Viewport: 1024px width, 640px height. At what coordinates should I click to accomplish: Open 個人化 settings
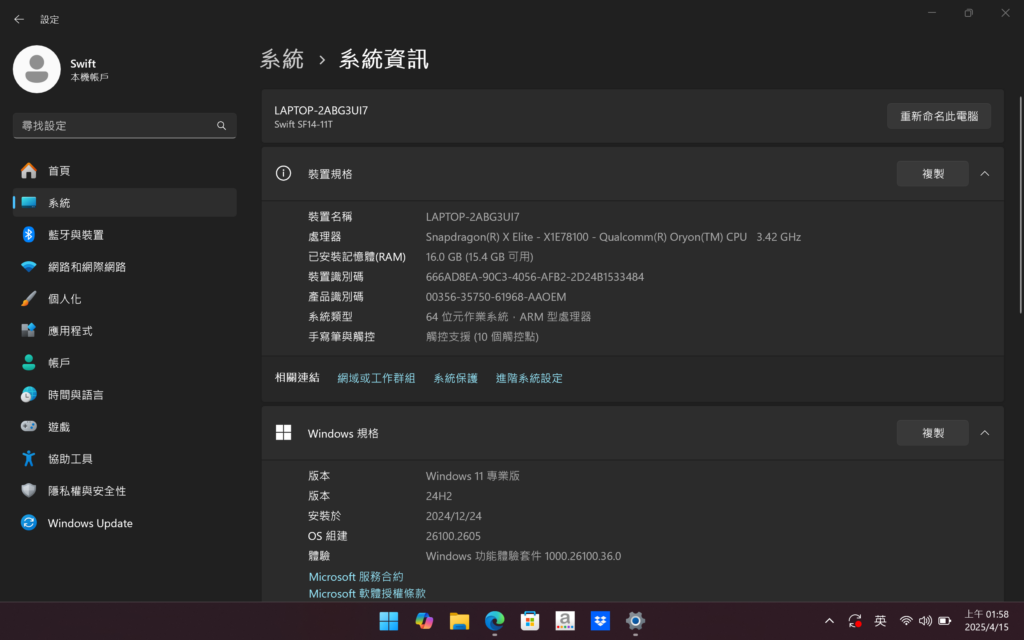pos(125,298)
